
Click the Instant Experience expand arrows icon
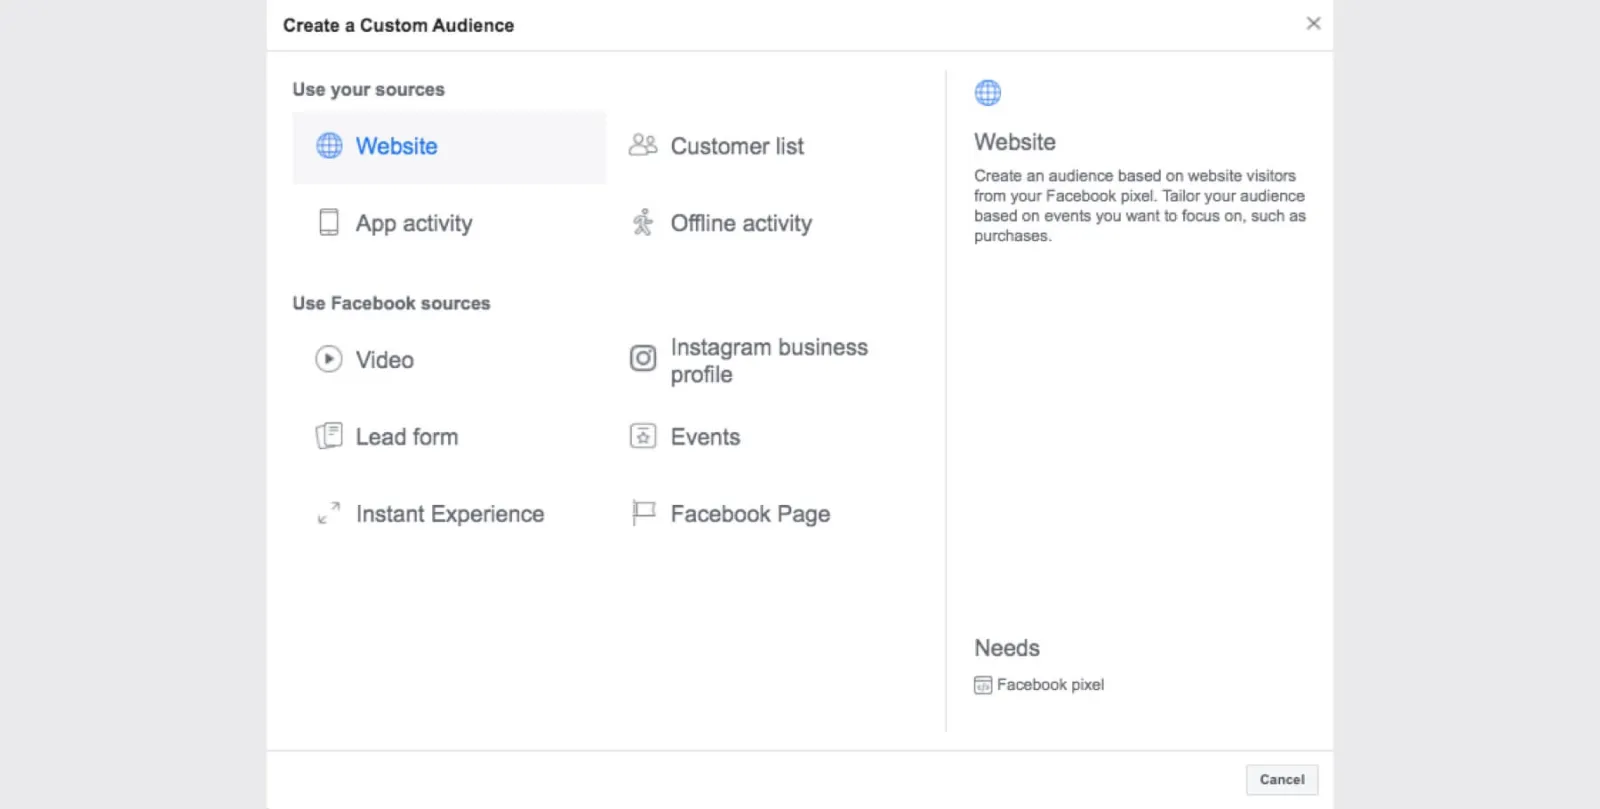(x=329, y=513)
